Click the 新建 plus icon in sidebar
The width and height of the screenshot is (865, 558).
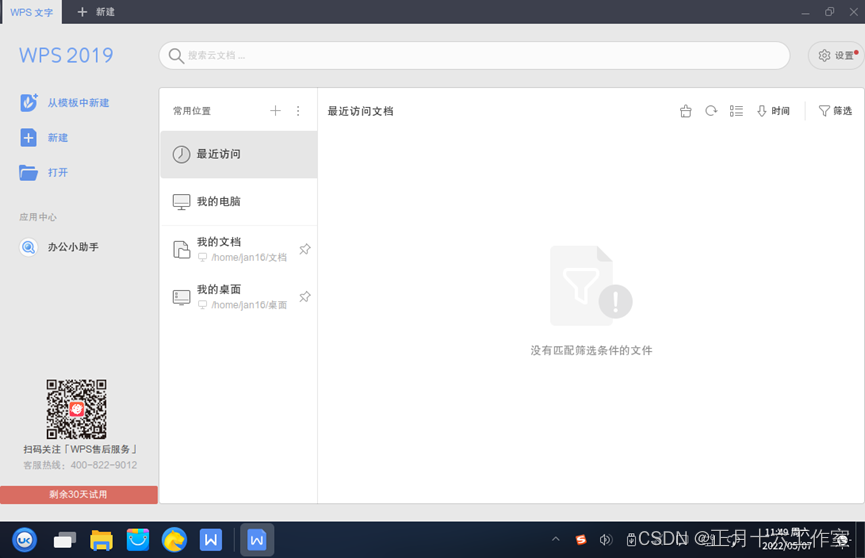(x=29, y=137)
